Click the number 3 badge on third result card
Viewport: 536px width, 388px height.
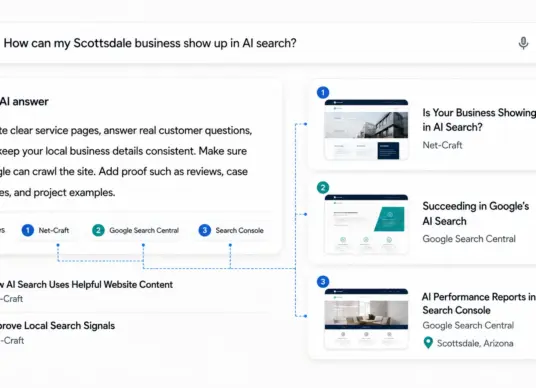(x=323, y=282)
